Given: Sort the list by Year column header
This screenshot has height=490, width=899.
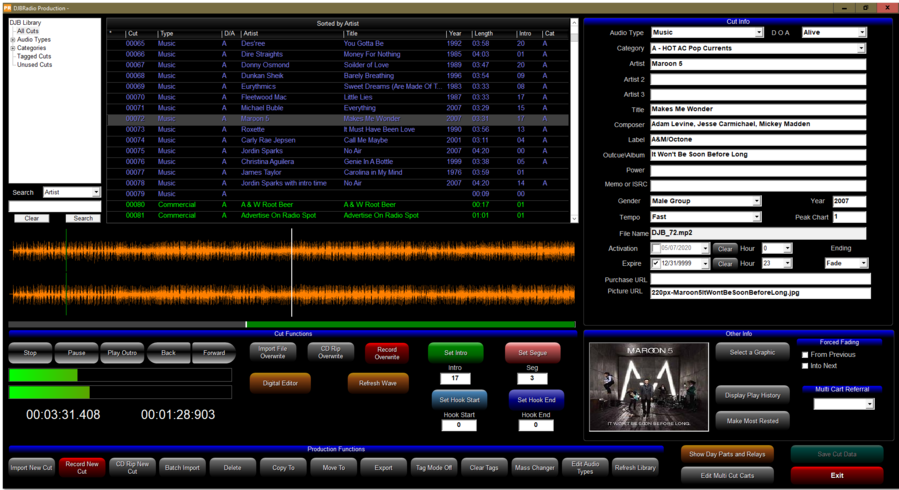Looking at the screenshot, I should click(459, 34).
